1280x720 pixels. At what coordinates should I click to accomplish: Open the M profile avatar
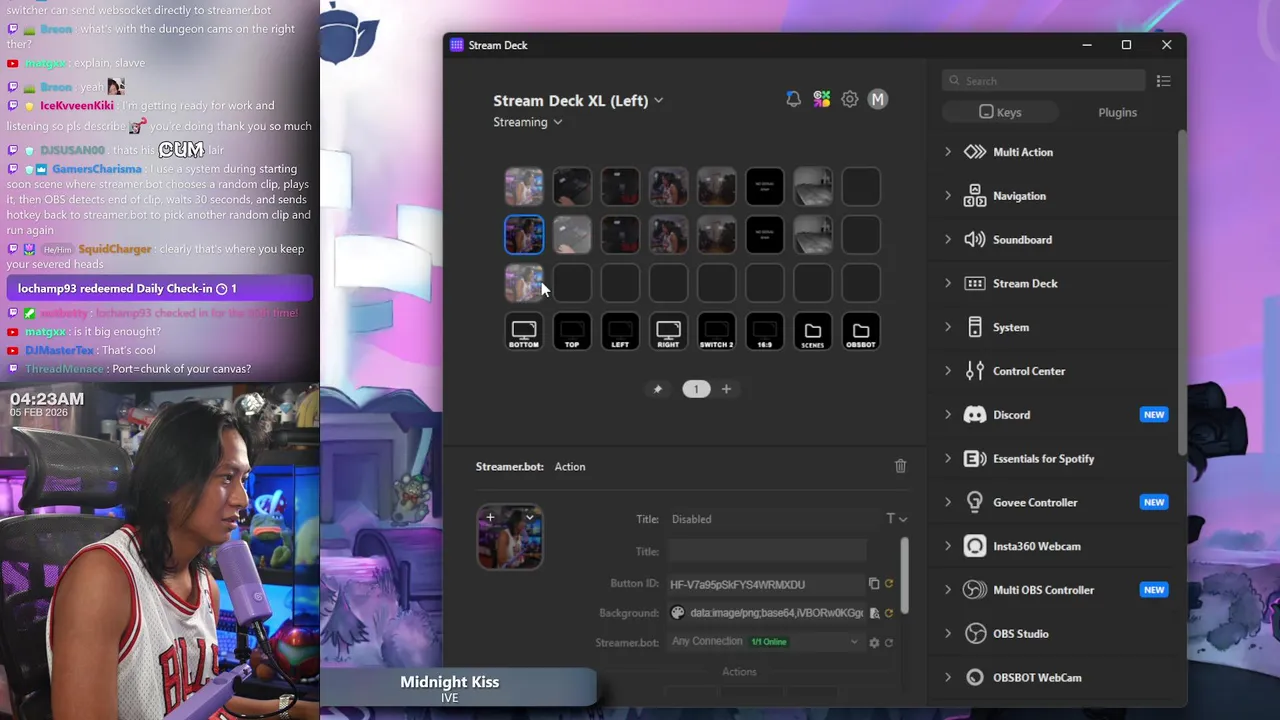(877, 99)
